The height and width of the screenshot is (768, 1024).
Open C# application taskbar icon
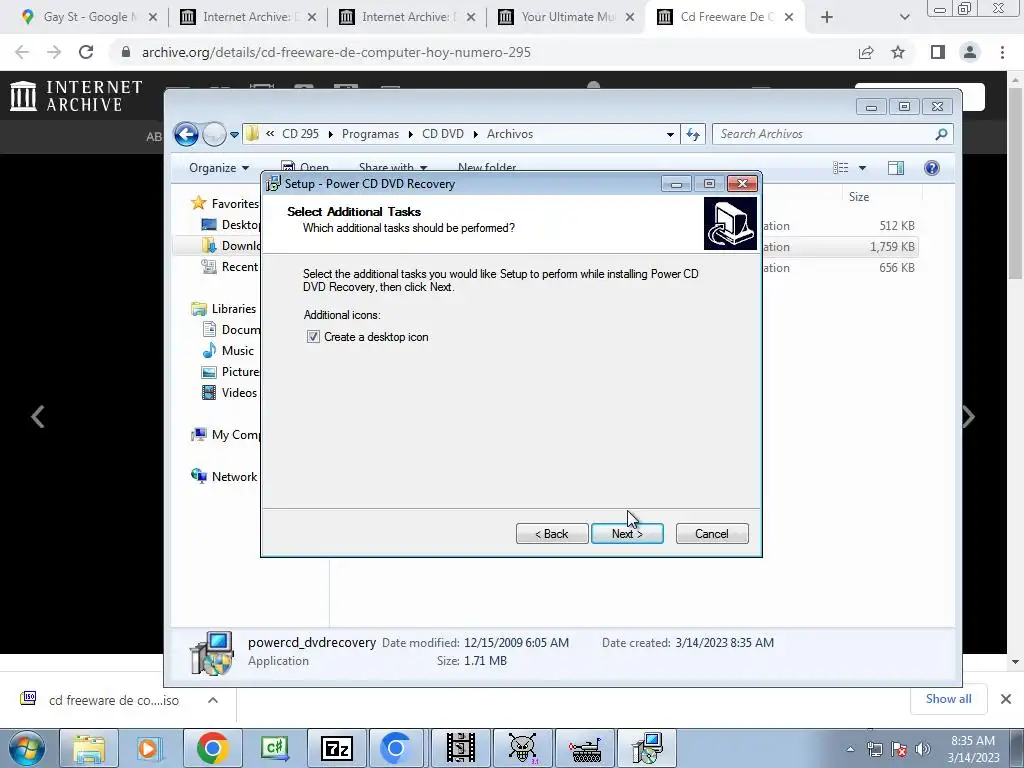(275, 748)
